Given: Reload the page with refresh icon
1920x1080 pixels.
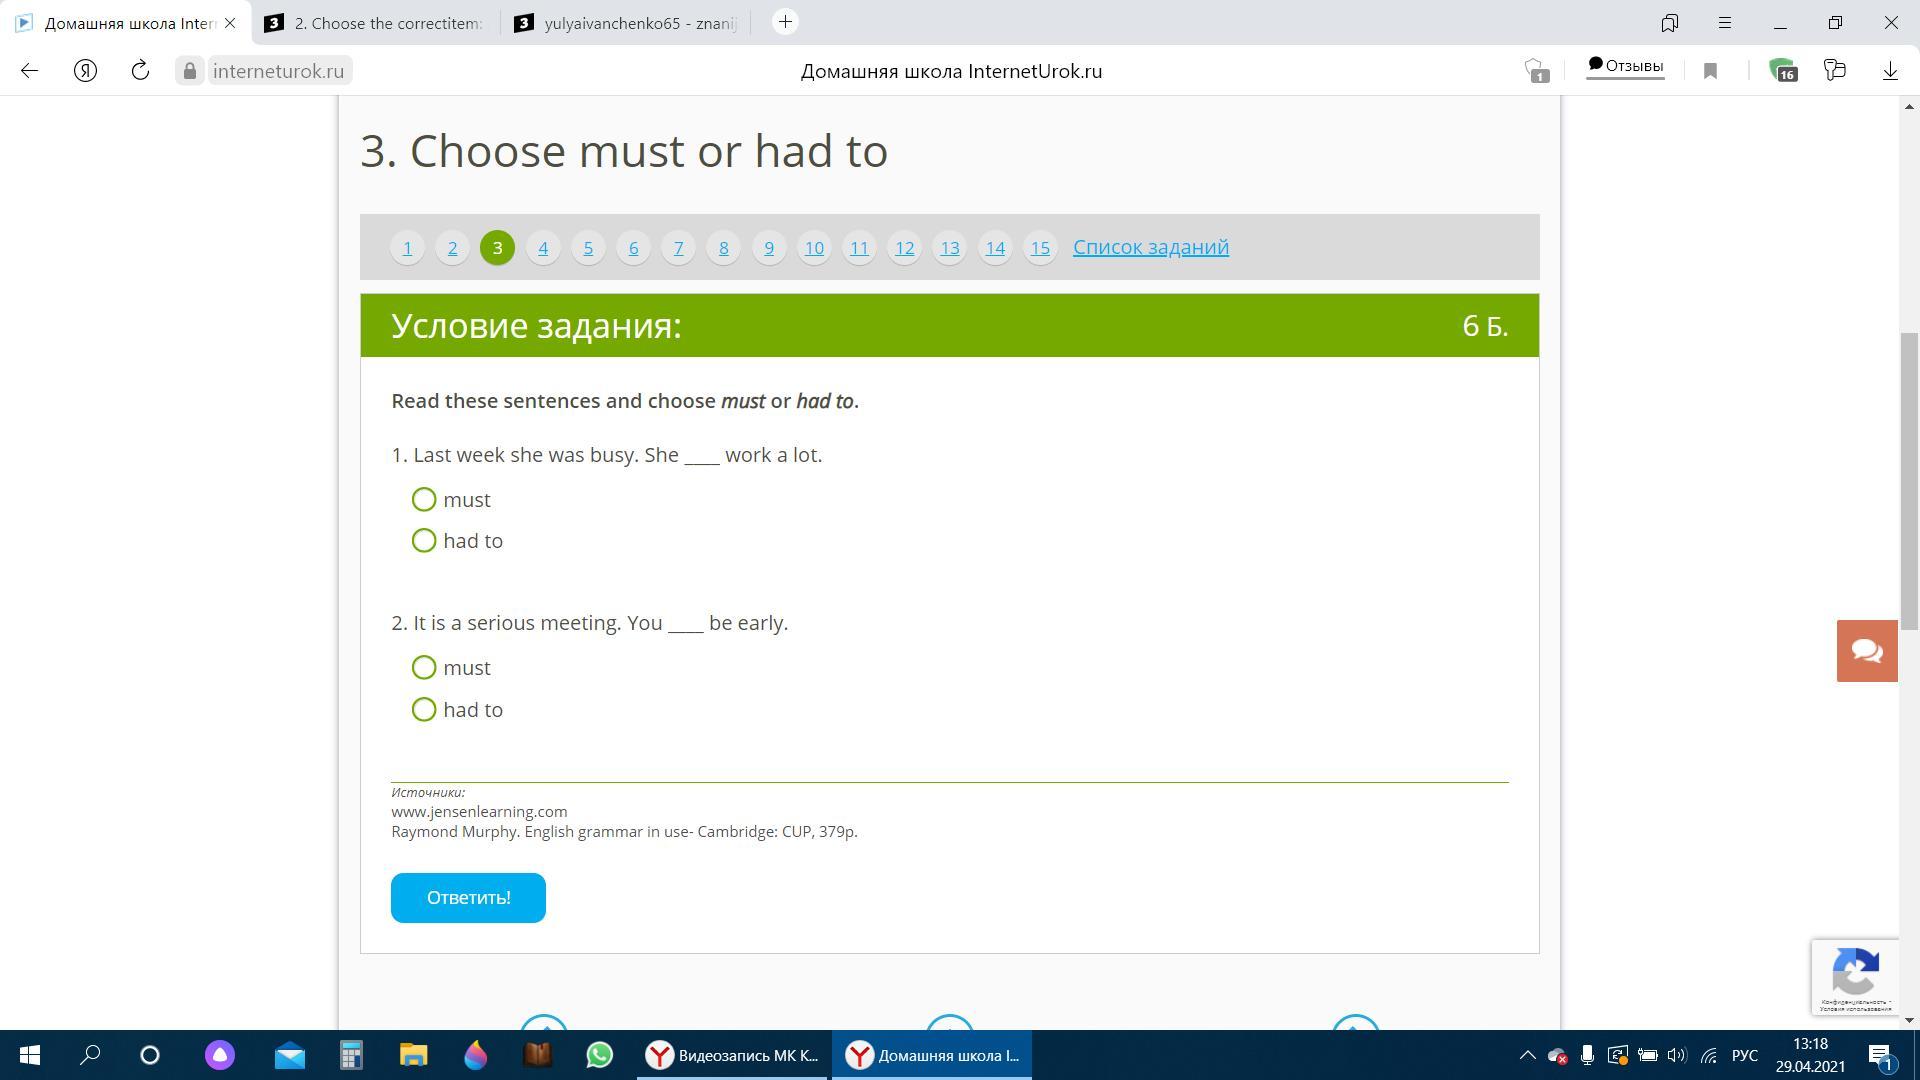Looking at the screenshot, I should click(x=140, y=70).
